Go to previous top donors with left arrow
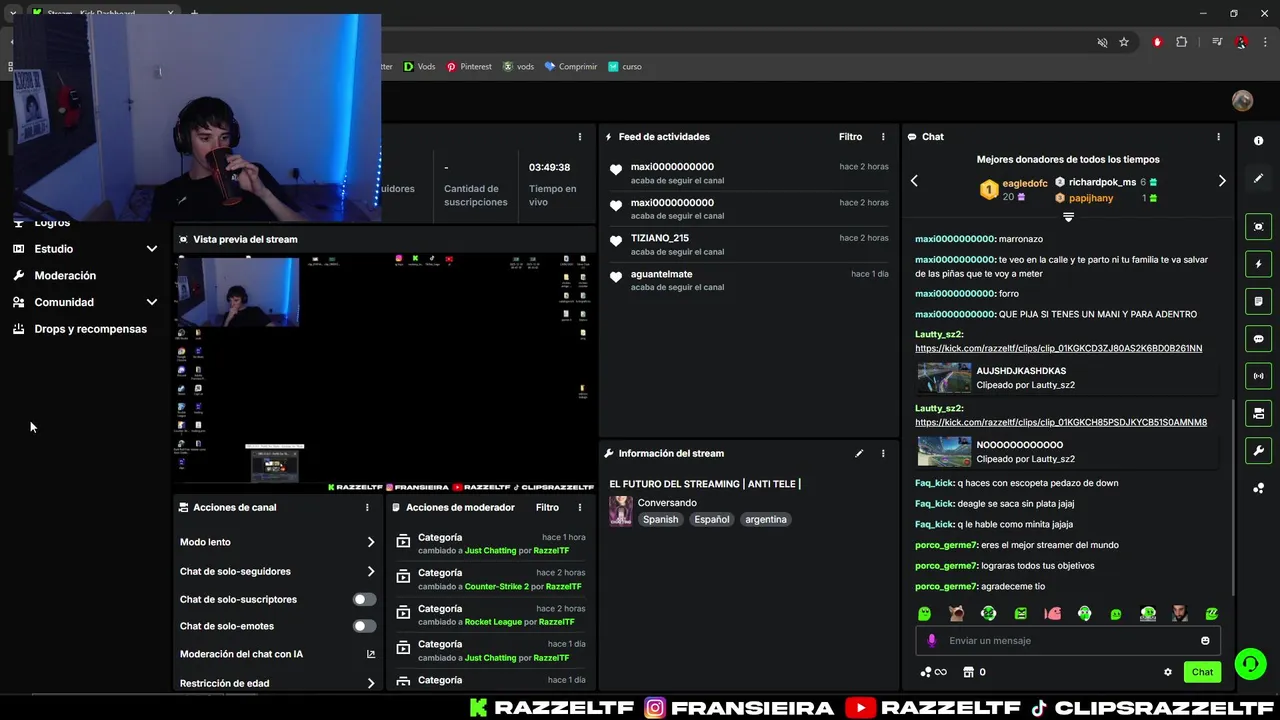This screenshot has height=720, width=1280. pos(914,181)
